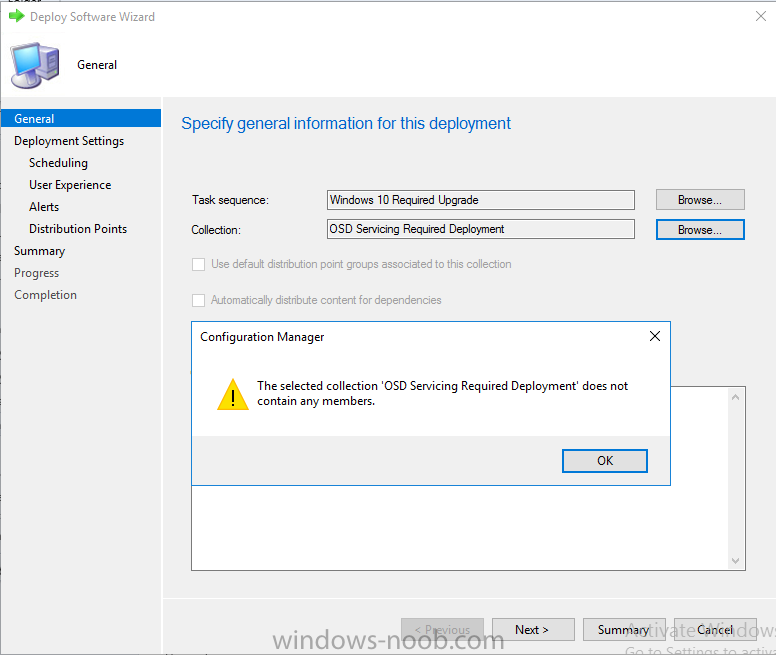Image resolution: width=776 pixels, height=655 pixels.
Task: Browse for a collection
Action: tap(700, 230)
